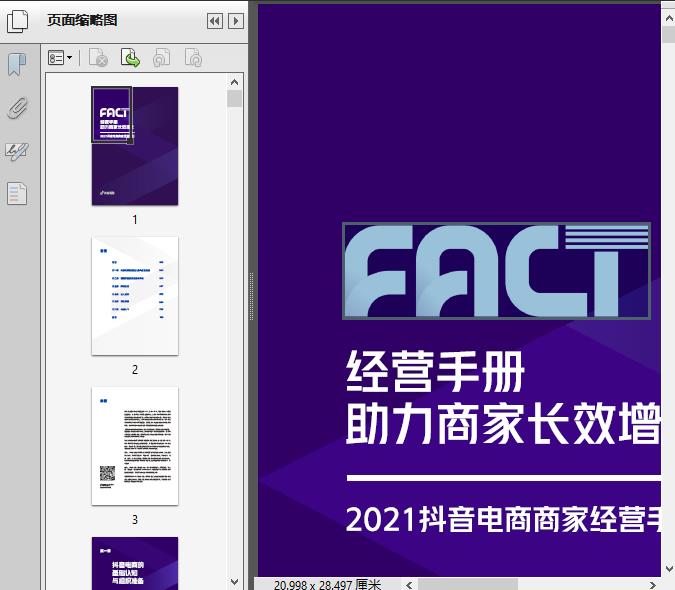675x590 pixels.
Task: Click the page label 1 under thumbnail
Action: (135, 219)
